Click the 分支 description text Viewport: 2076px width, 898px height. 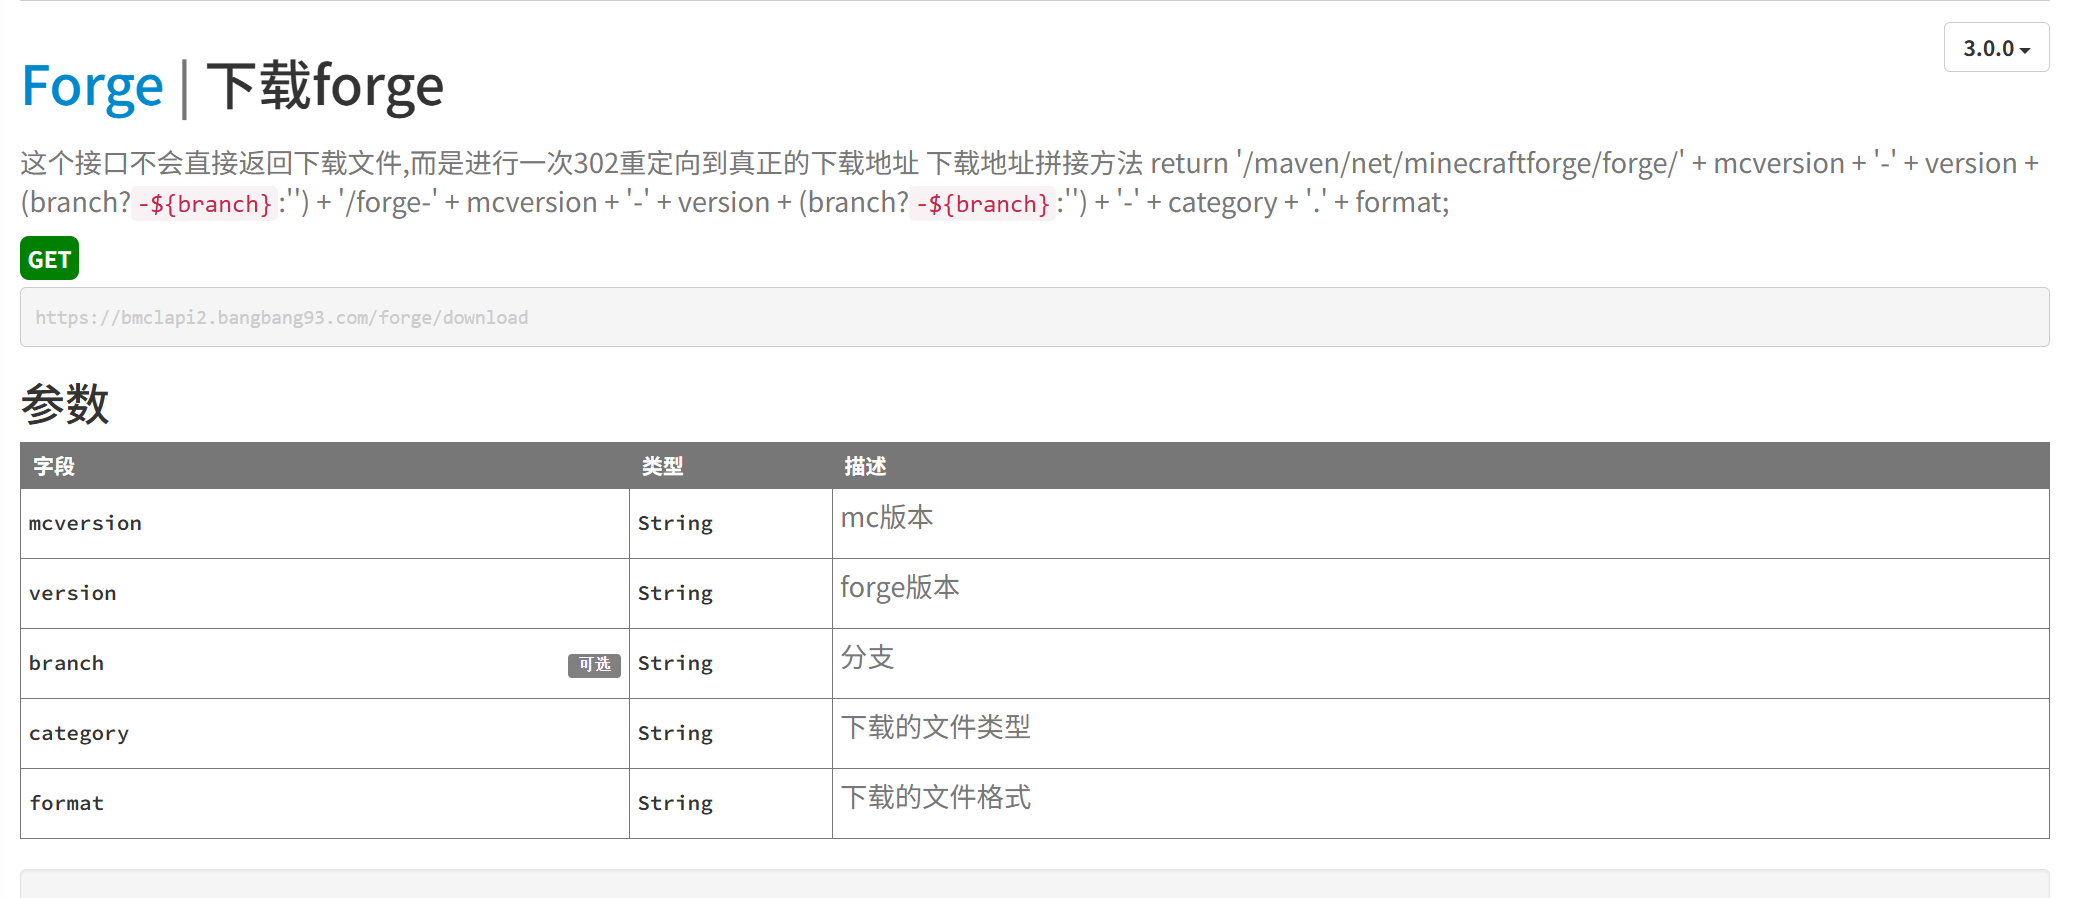point(867,658)
